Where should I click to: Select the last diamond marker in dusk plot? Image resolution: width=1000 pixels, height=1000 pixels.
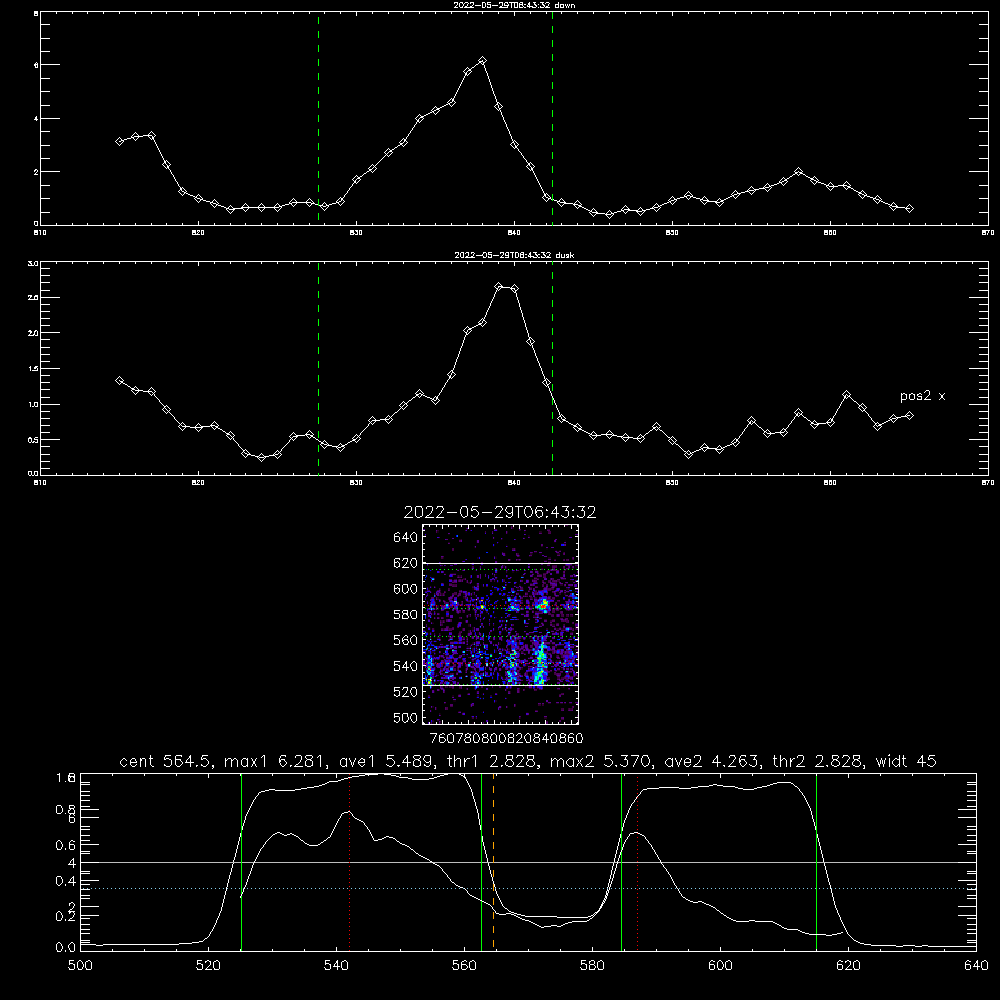pos(909,415)
